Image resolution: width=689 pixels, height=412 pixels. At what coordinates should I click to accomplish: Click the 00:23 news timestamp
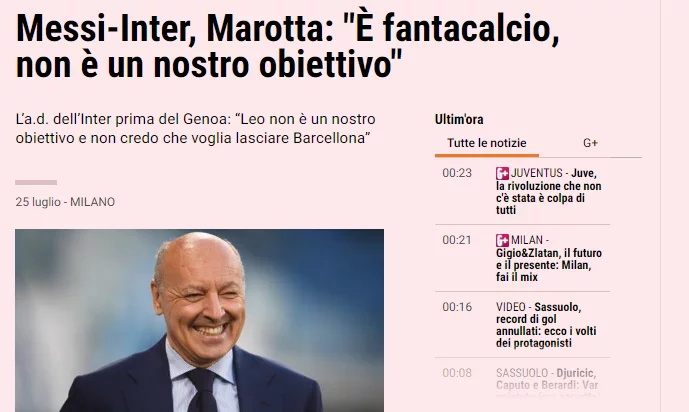(457, 173)
